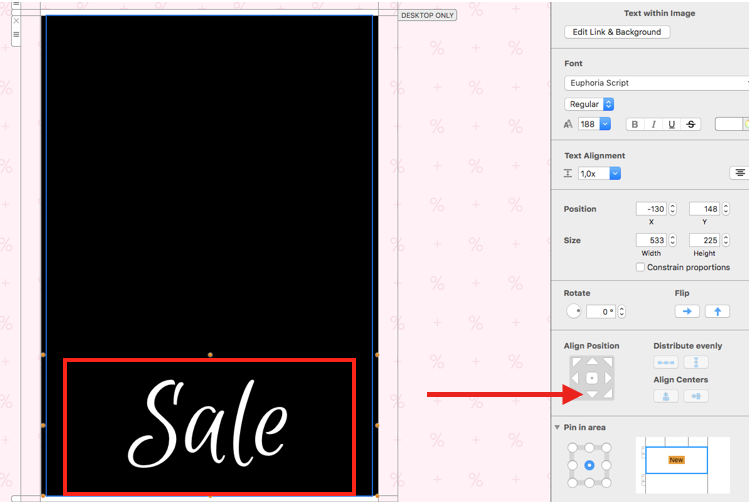Align element to bottom-right corner

pos(607,394)
